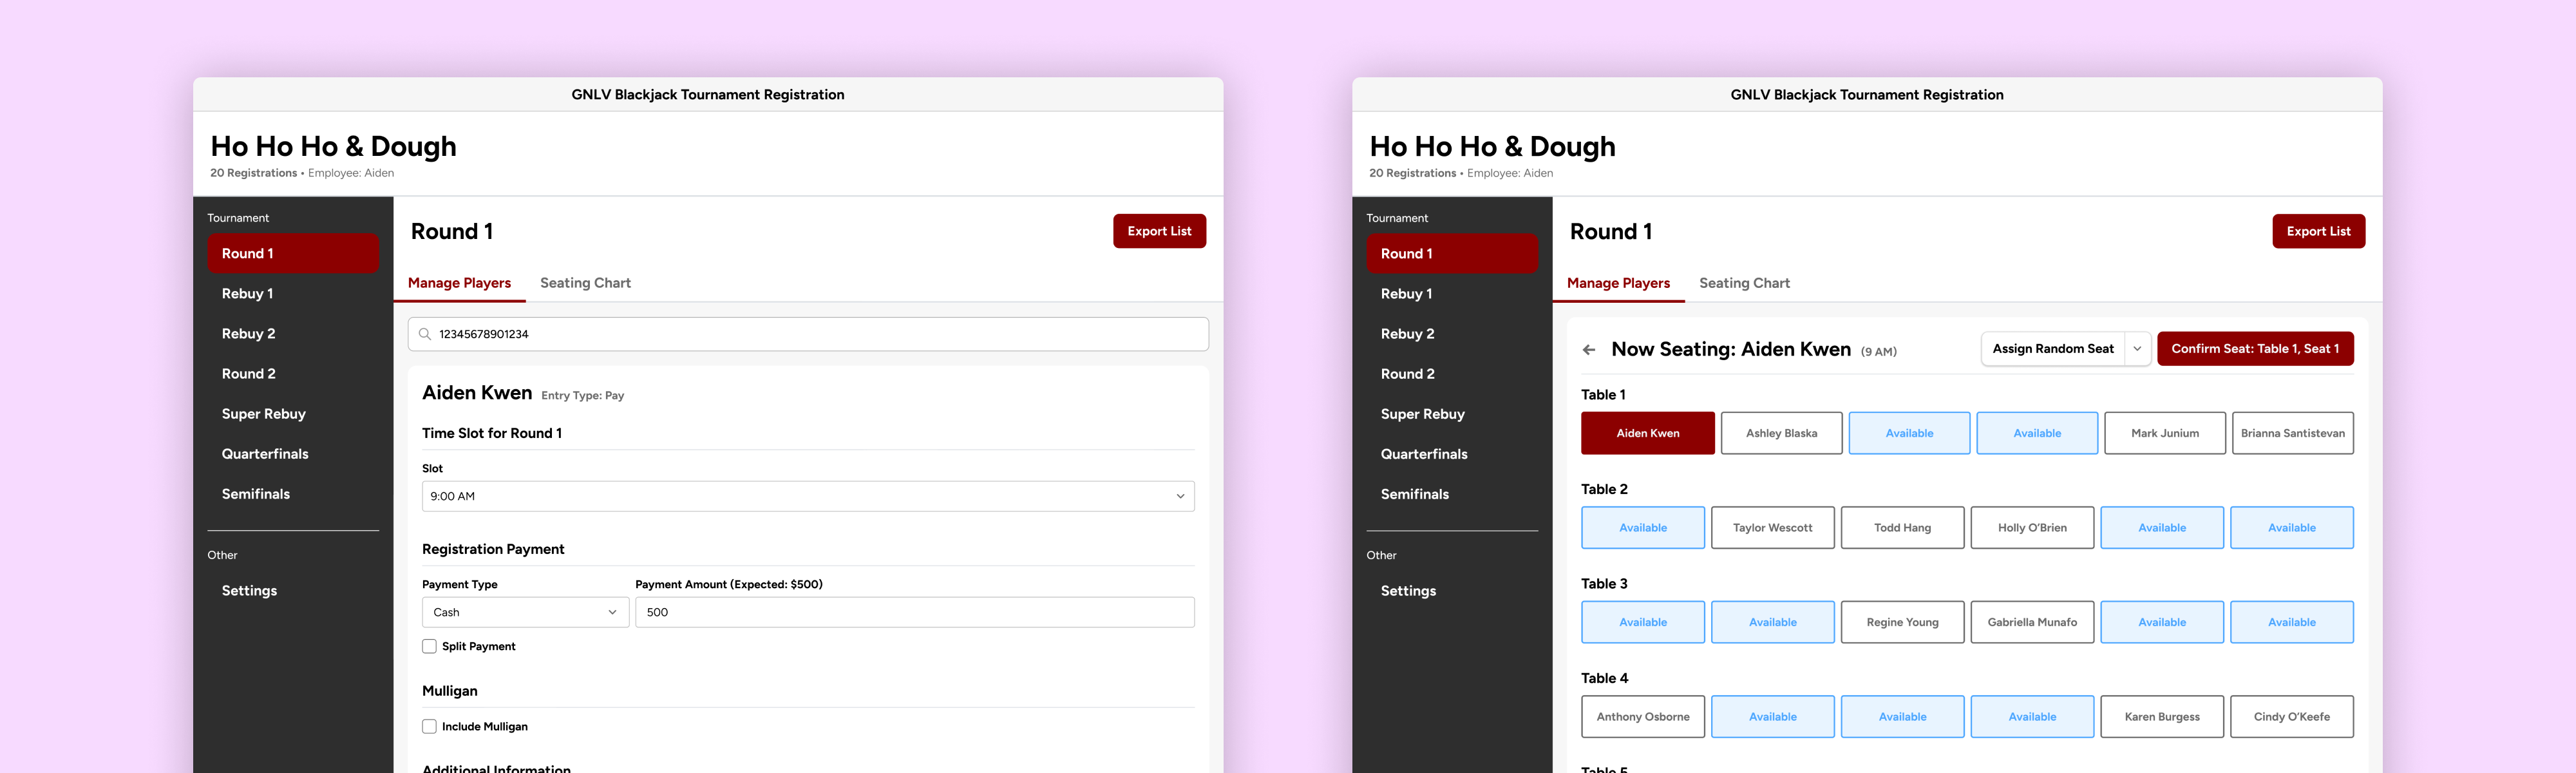The image size is (2576, 773).
Task: Open Settings in the left sidebar
Action: tap(249, 591)
